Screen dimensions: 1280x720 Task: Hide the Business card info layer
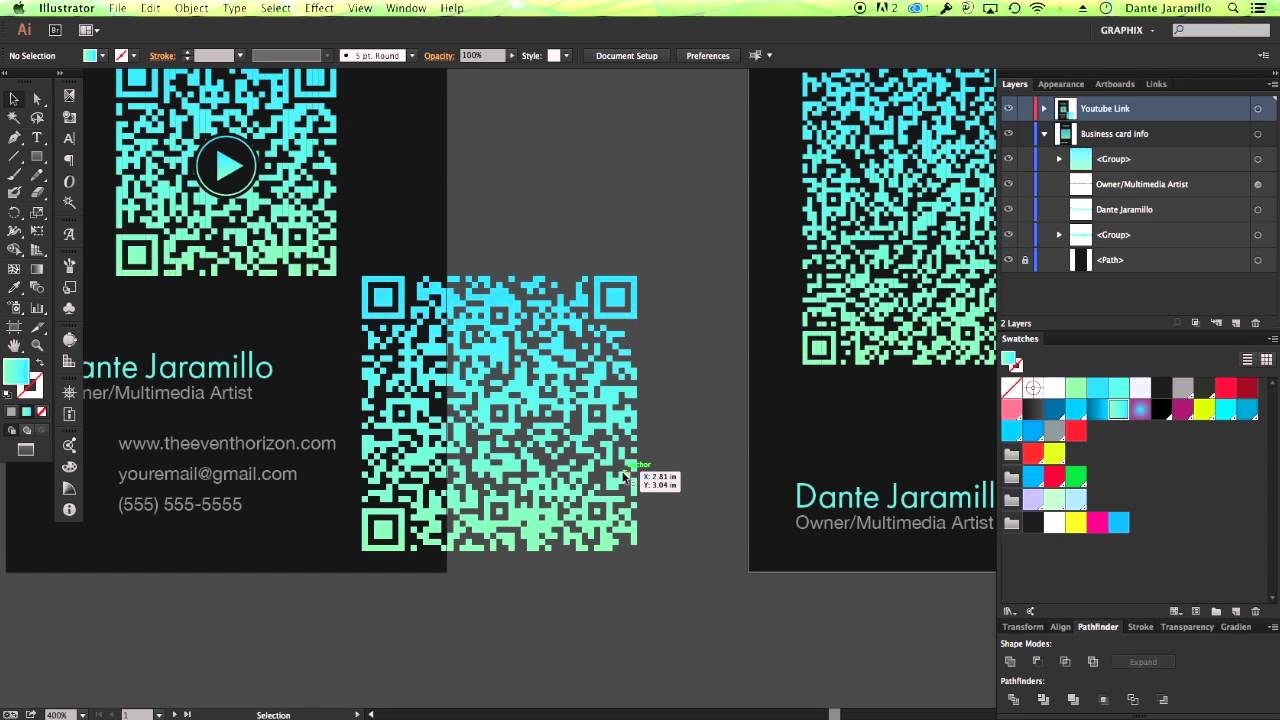coord(1008,134)
